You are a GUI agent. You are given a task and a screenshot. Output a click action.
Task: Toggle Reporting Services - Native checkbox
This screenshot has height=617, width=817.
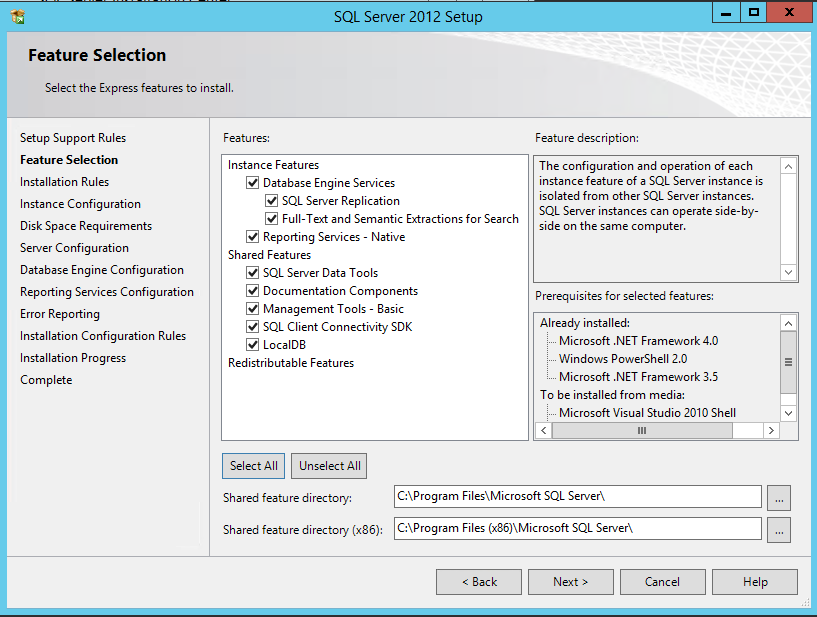(253, 237)
